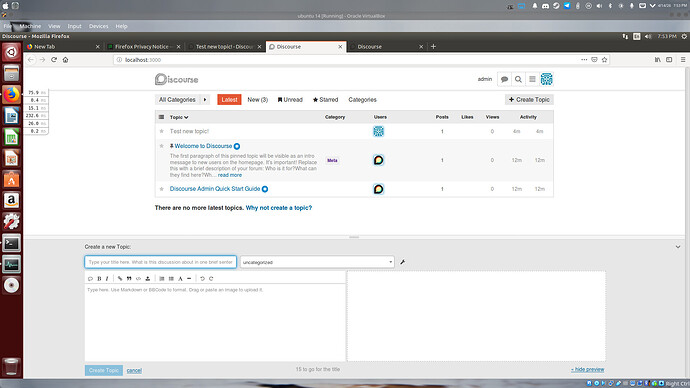Viewport: 690px width, 388px height.
Task: Click the Discourse logo
Action: tap(176, 79)
